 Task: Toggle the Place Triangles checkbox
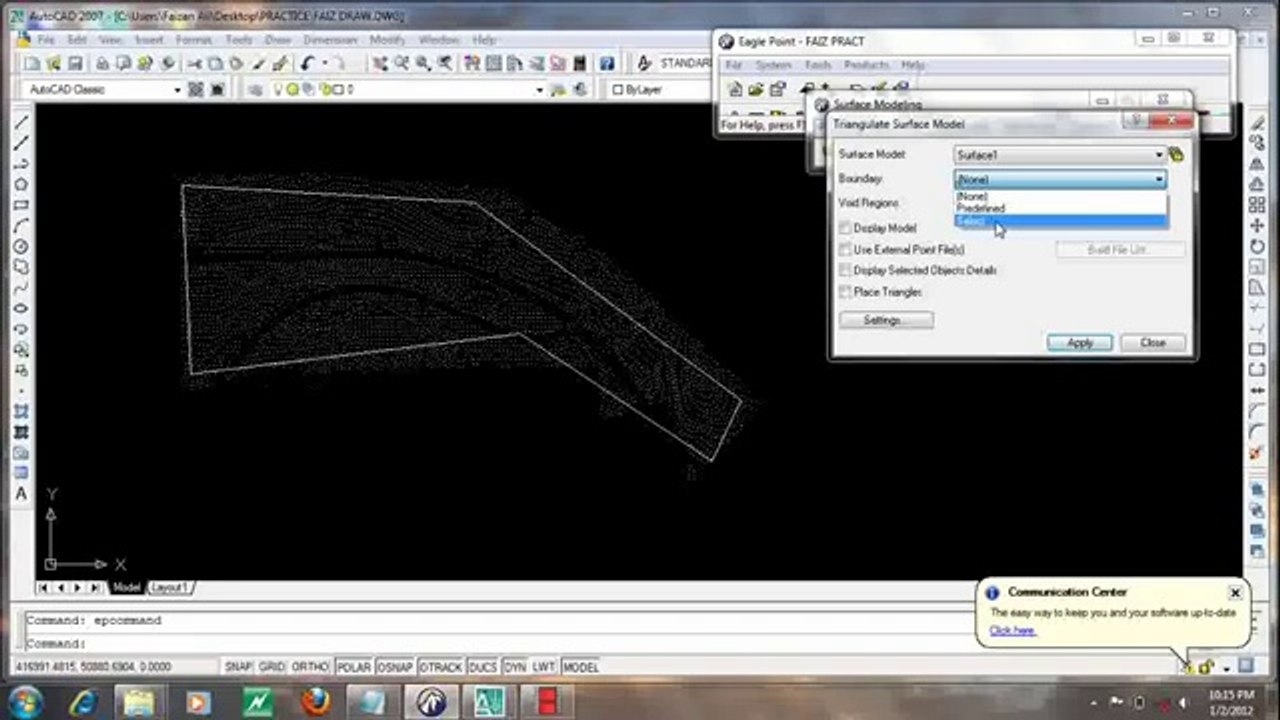click(846, 292)
